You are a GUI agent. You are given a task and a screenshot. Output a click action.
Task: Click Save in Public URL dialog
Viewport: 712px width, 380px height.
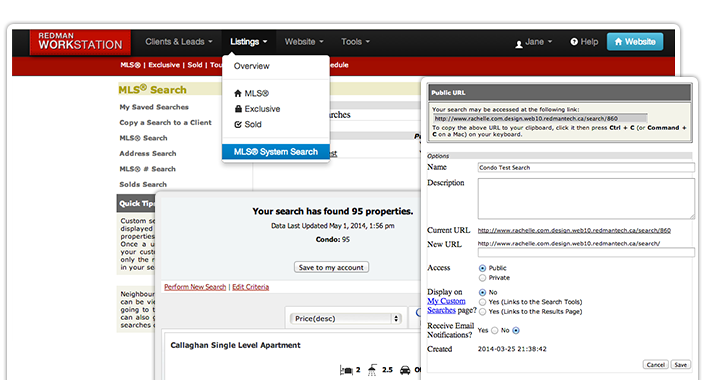pos(680,365)
